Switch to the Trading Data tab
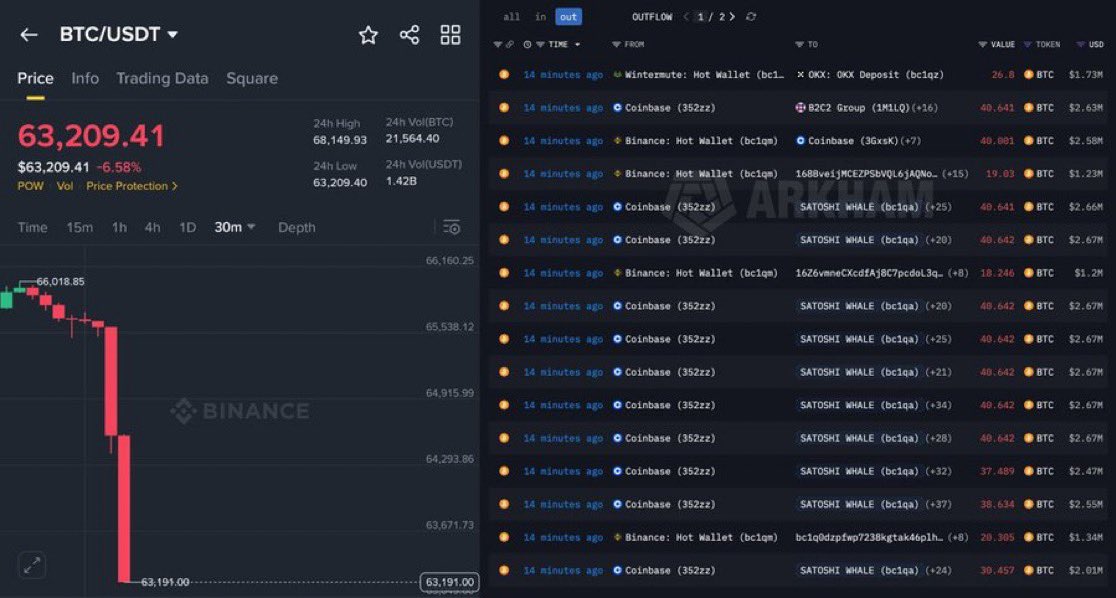 coord(162,78)
